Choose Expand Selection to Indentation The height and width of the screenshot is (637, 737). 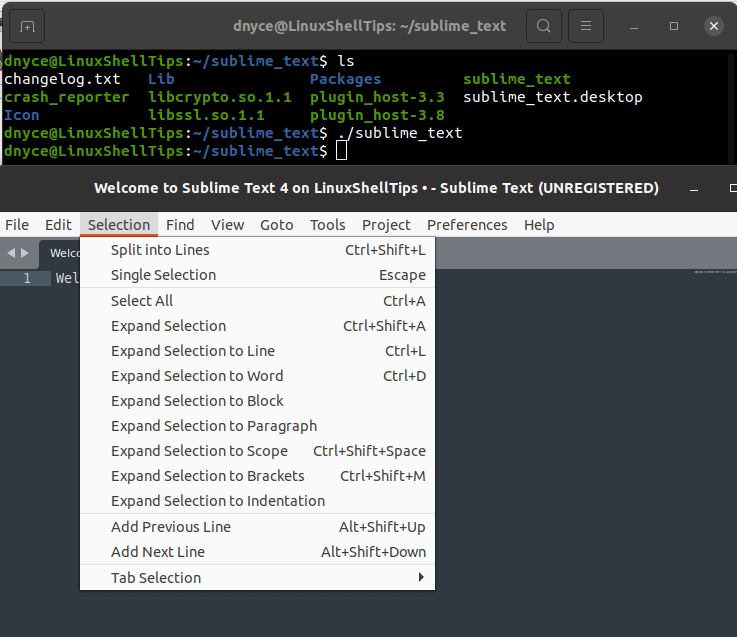258,501
